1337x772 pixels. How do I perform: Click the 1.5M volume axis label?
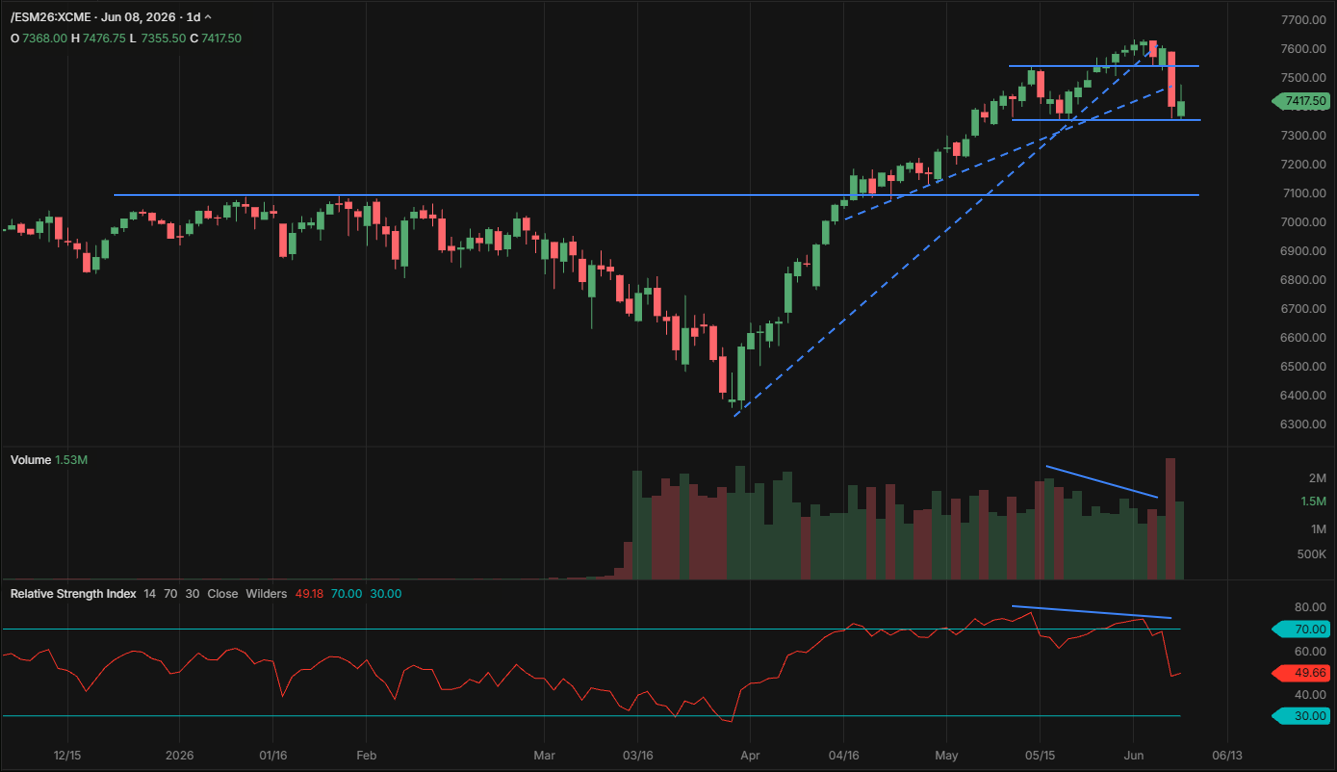pyautogui.click(x=1313, y=502)
